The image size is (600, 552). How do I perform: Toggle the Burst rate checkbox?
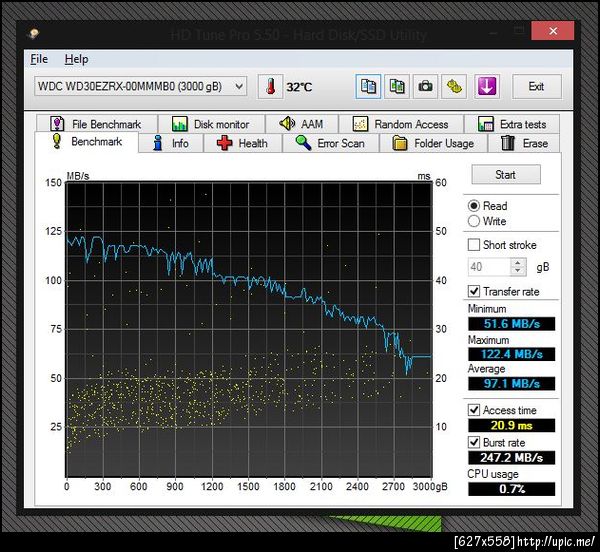coord(474,443)
